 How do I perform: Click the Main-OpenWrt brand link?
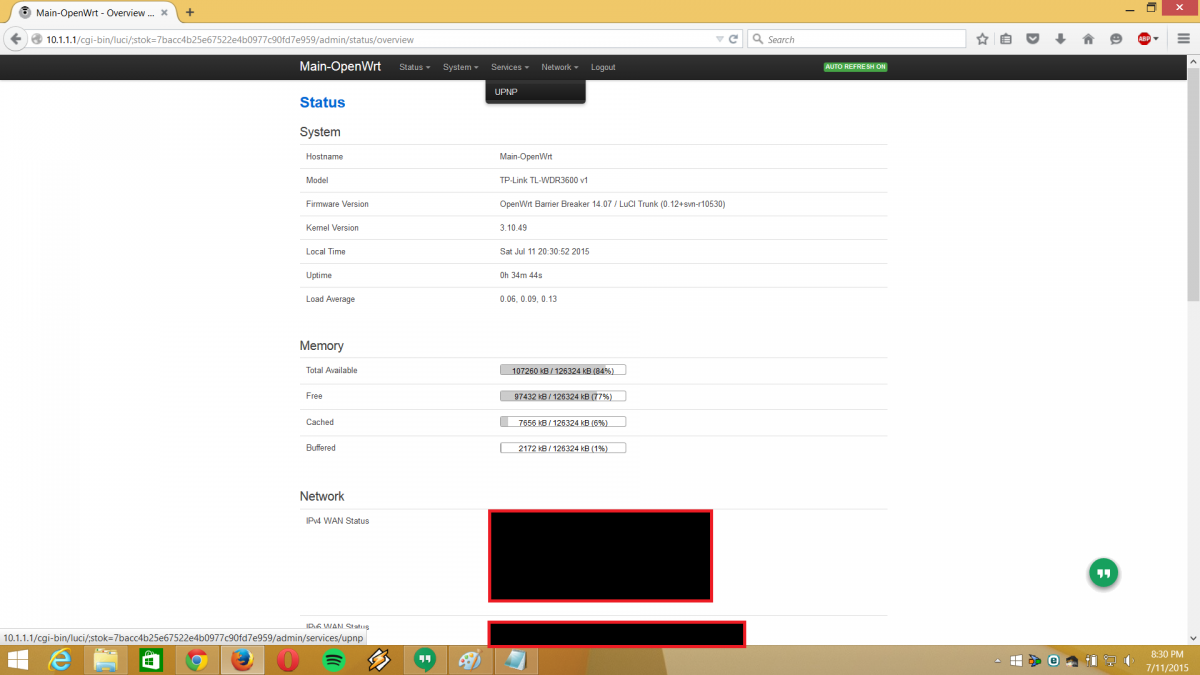341,67
